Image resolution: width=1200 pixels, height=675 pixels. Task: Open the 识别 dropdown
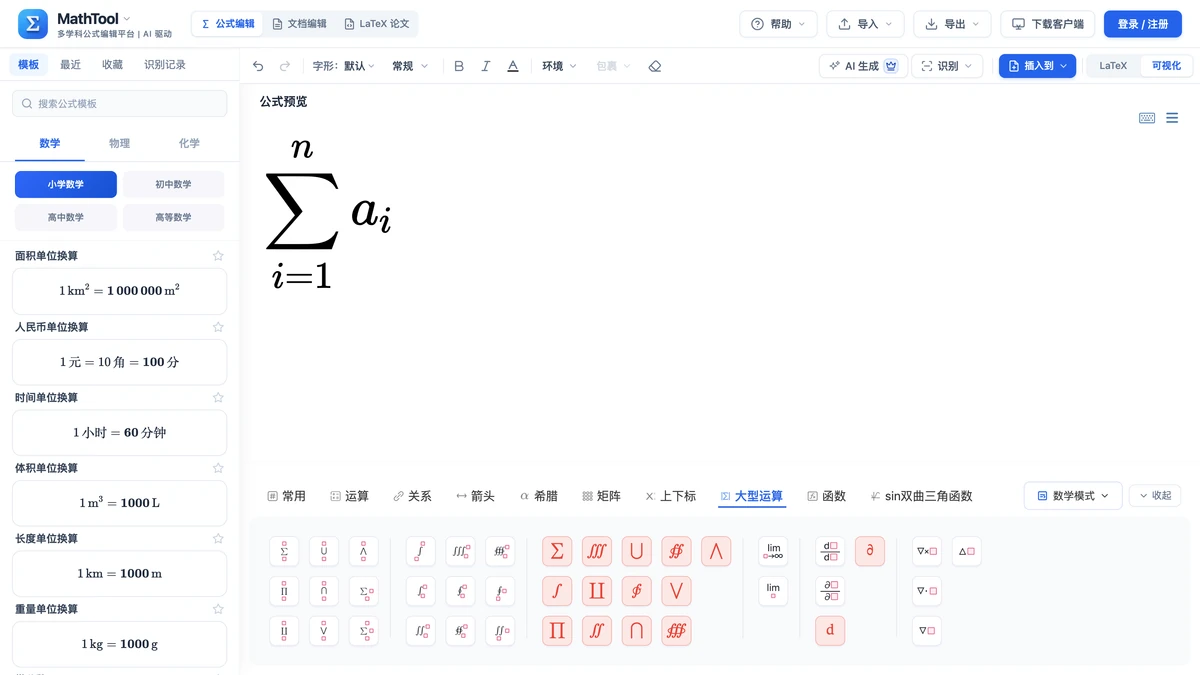click(x=947, y=66)
